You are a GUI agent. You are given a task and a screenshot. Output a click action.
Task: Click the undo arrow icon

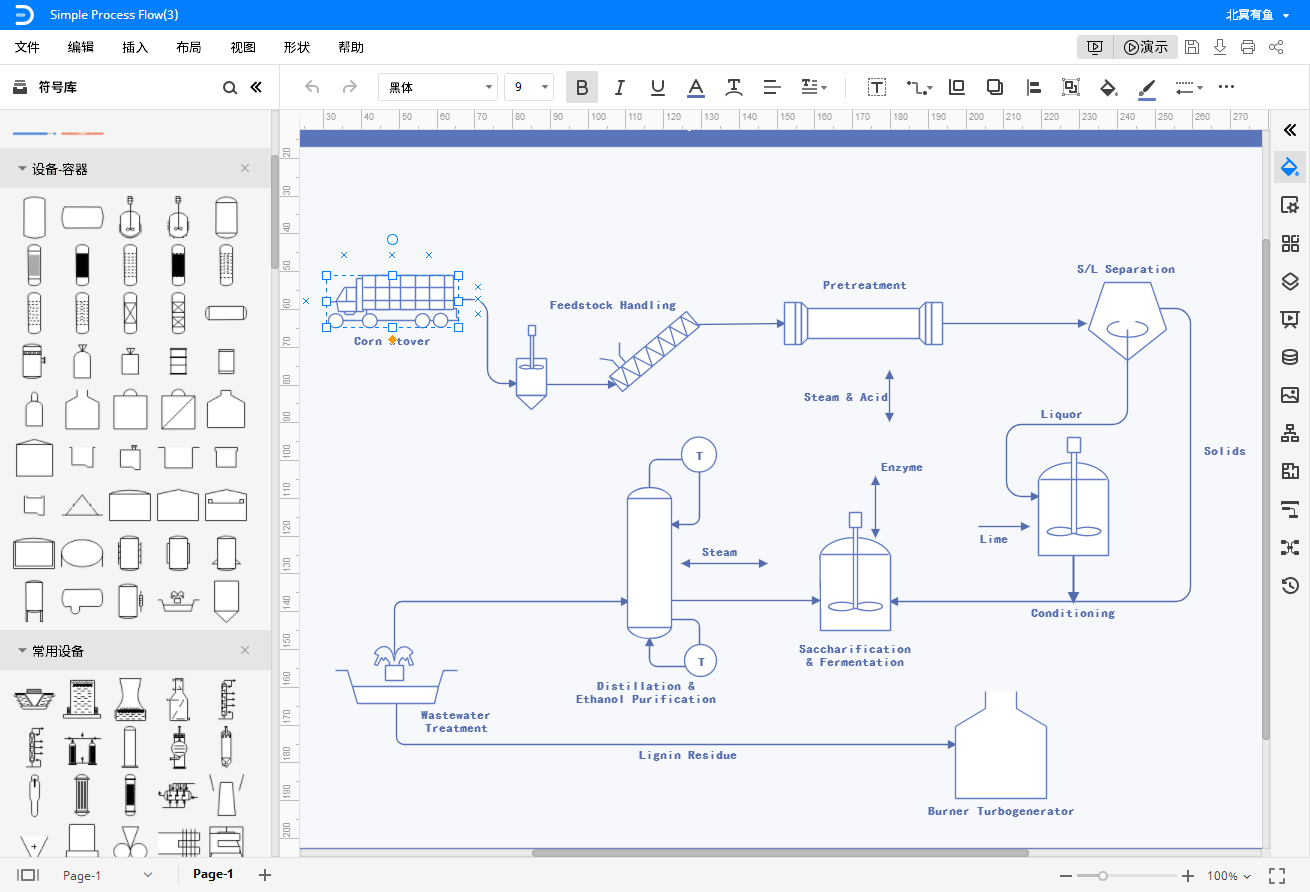click(312, 88)
